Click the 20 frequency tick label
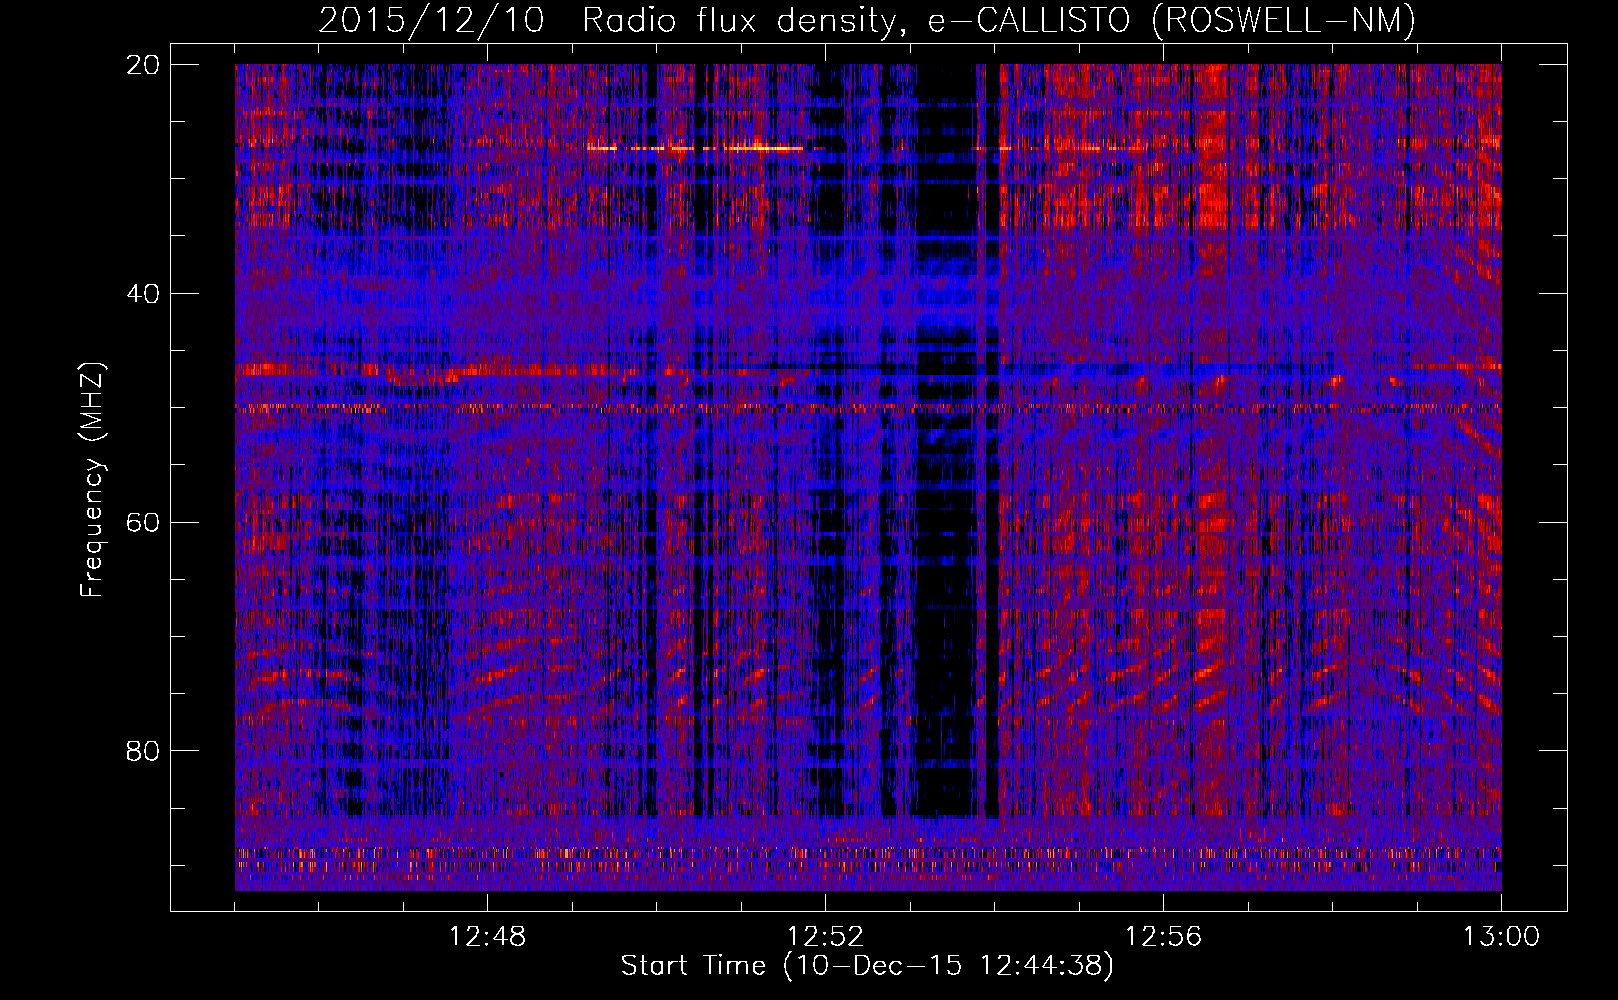The height and width of the screenshot is (1000, 1618). (143, 65)
